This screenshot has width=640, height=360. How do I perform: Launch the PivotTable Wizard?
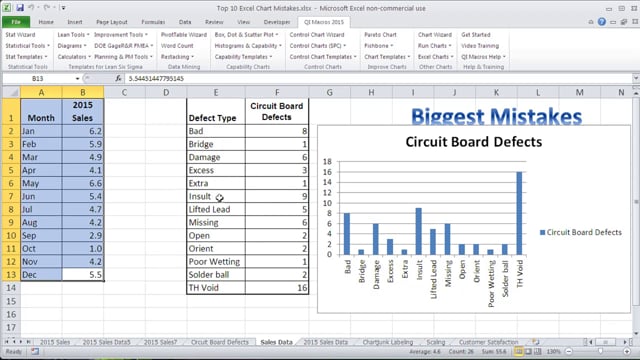pyautogui.click(x=184, y=35)
